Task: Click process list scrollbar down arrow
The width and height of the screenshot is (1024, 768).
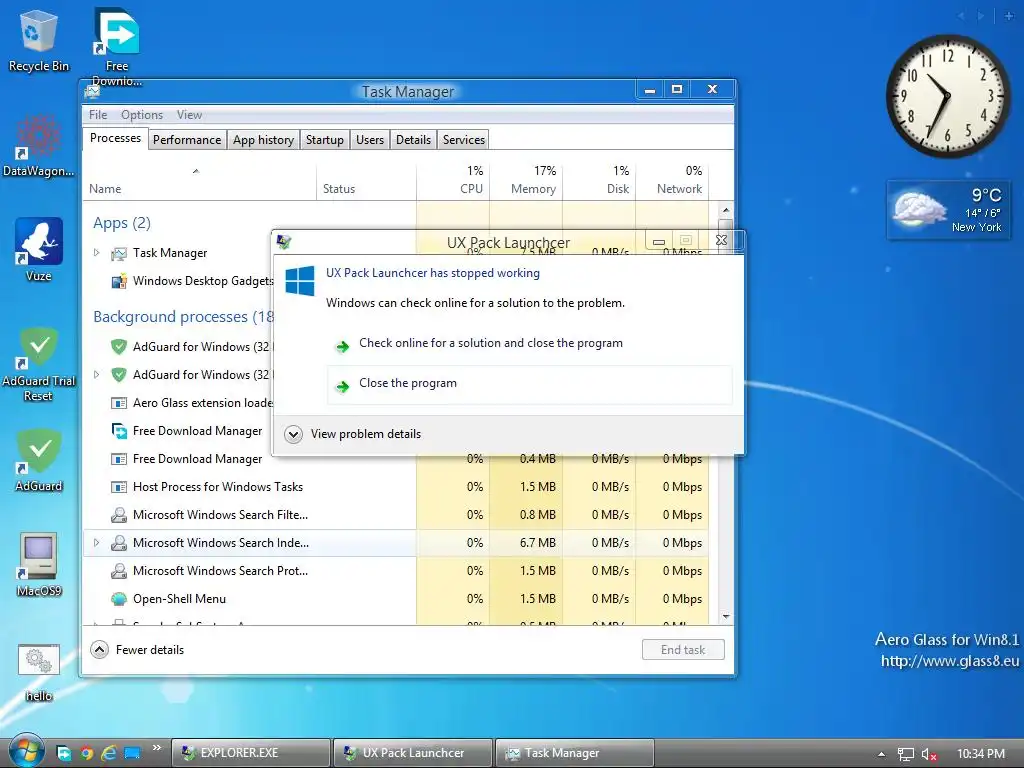Action: point(726,617)
